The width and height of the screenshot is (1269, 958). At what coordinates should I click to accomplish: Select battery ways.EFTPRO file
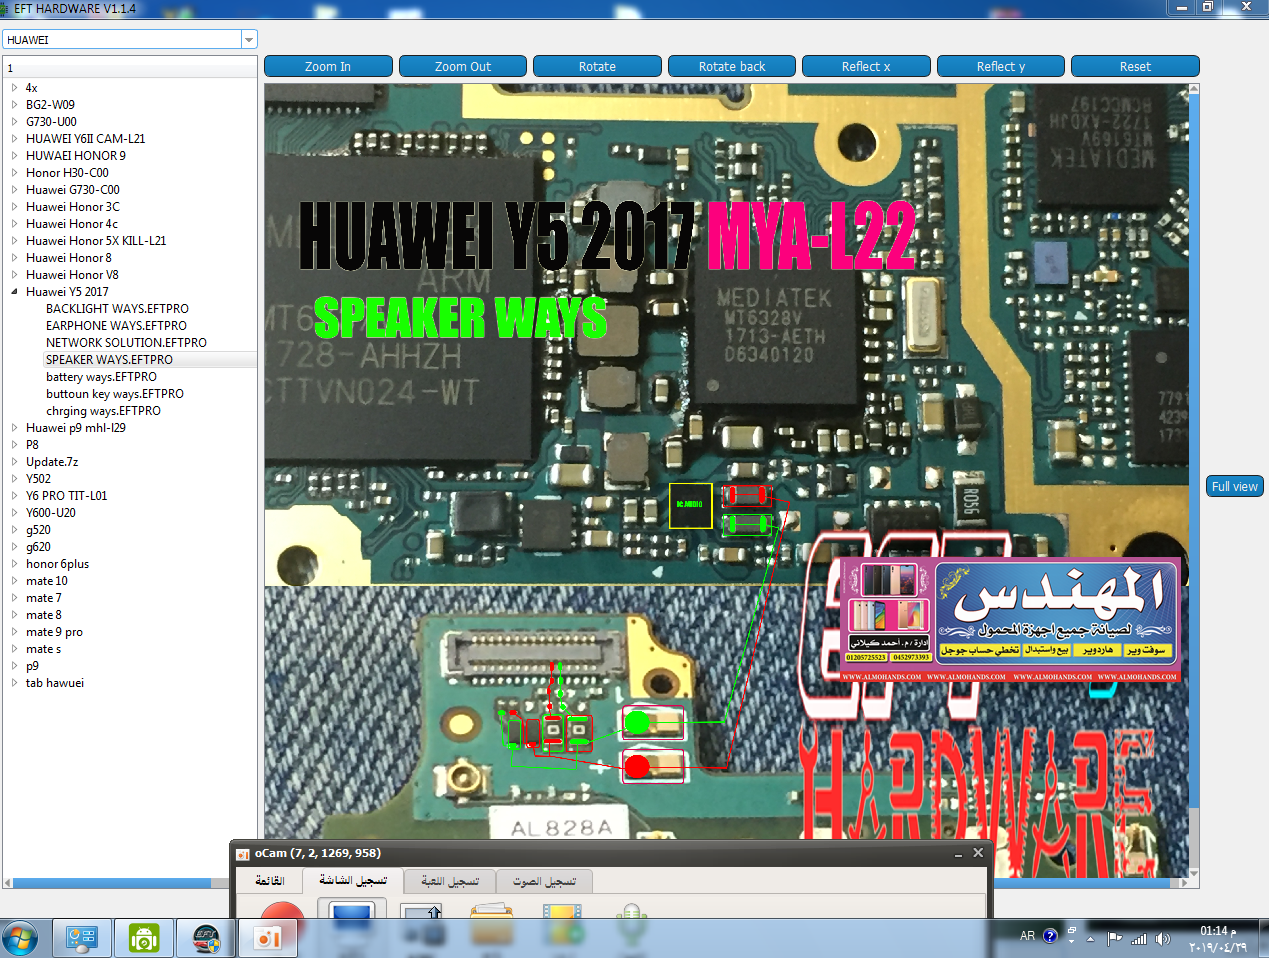[x=101, y=377]
